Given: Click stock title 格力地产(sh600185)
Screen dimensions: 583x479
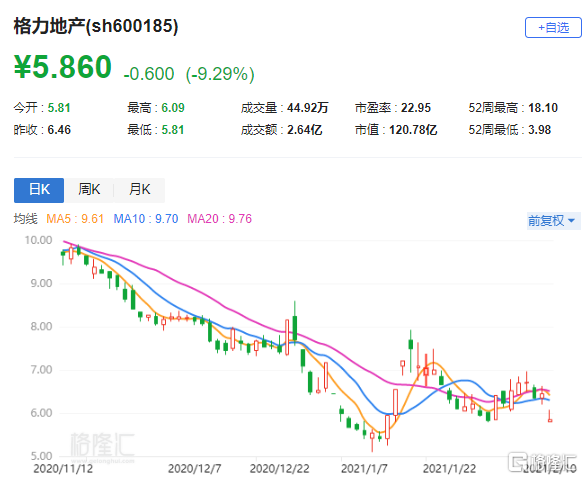Looking at the screenshot, I should [96, 26].
